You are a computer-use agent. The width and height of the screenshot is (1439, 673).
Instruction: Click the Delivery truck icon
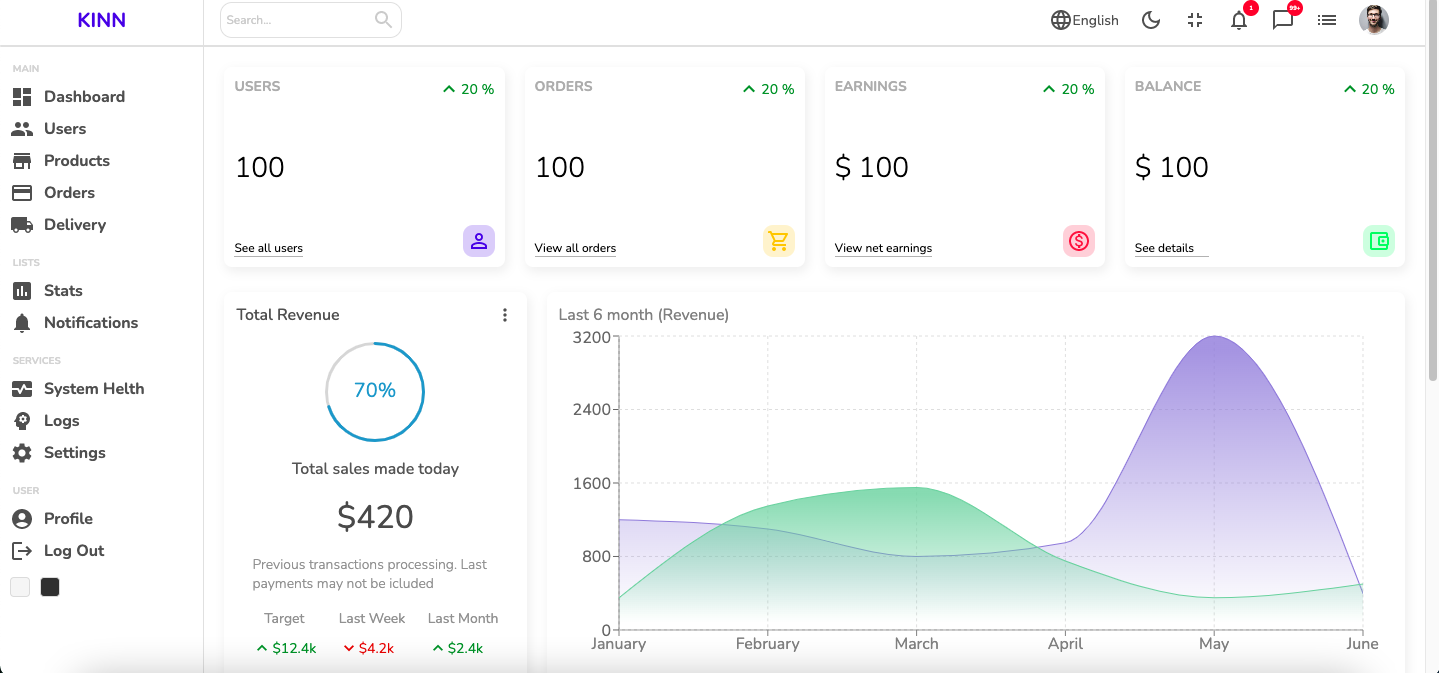coord(22,225)
